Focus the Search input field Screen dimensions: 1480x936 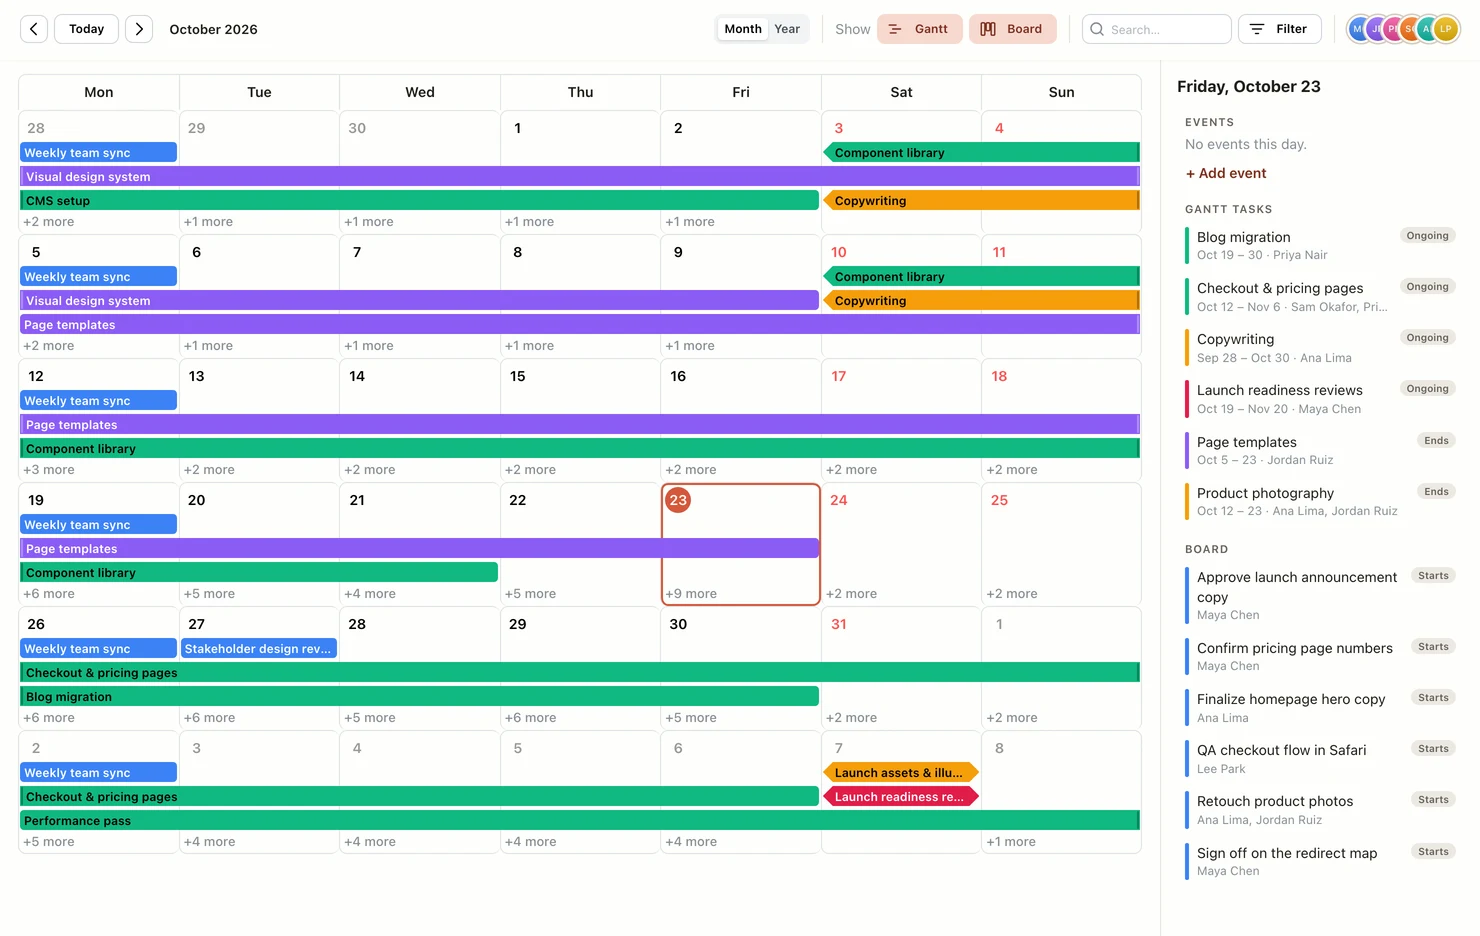[x=1157, y=29]
